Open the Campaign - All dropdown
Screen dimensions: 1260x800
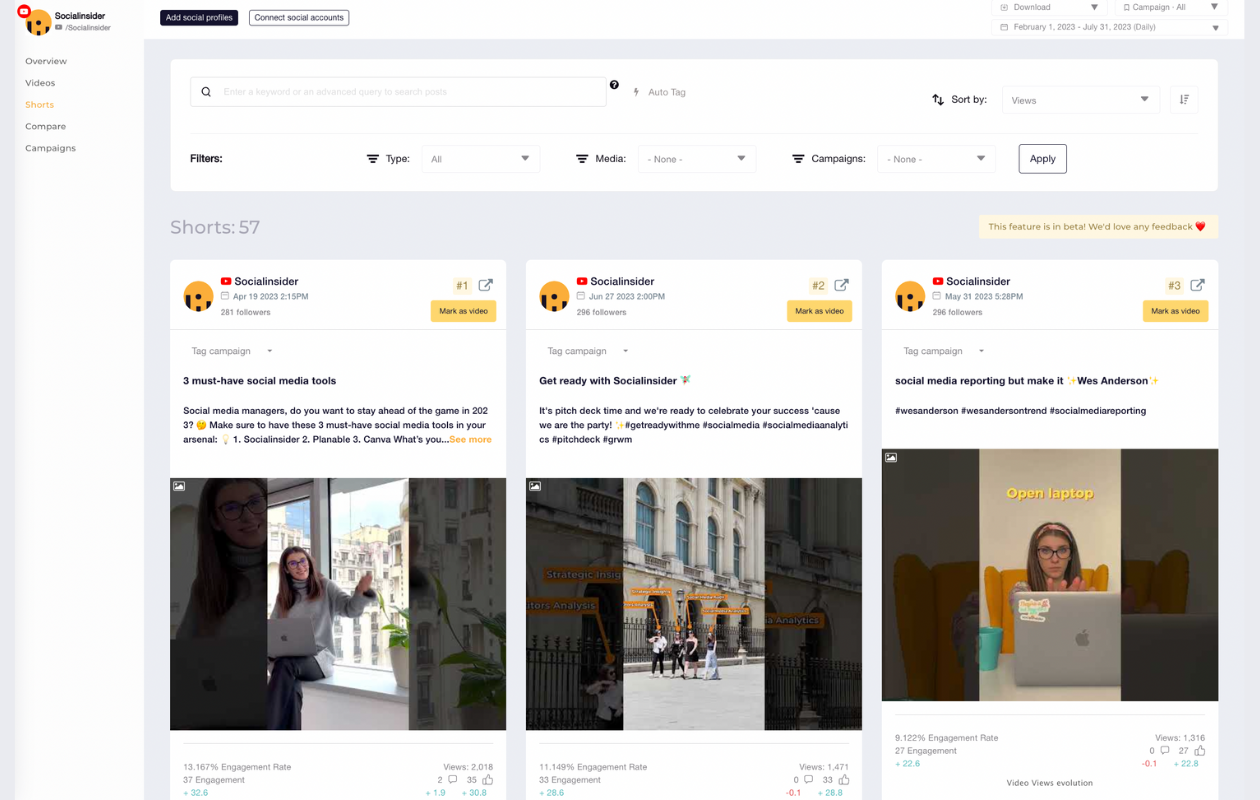tap(1171, 7)
